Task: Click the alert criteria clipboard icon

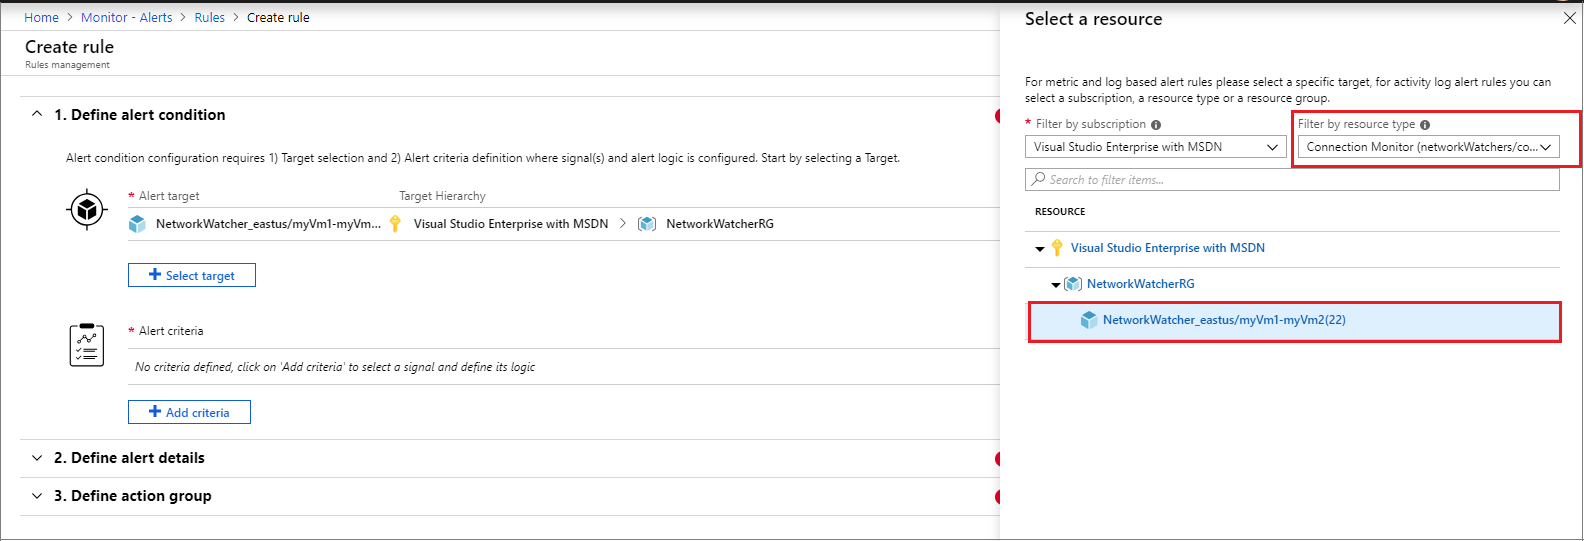Action: [87, 345]
